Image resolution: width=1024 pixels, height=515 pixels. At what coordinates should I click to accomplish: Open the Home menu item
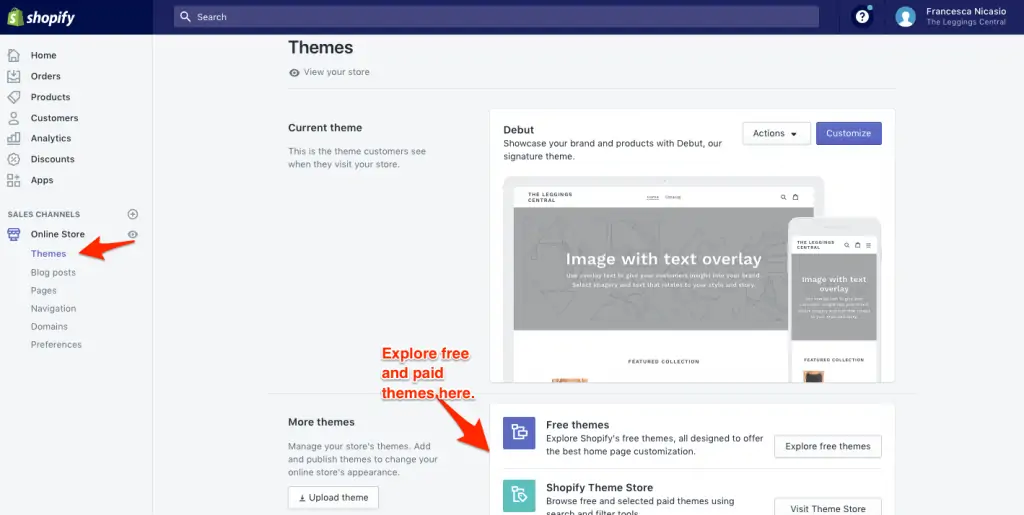[x=43, y=55]
